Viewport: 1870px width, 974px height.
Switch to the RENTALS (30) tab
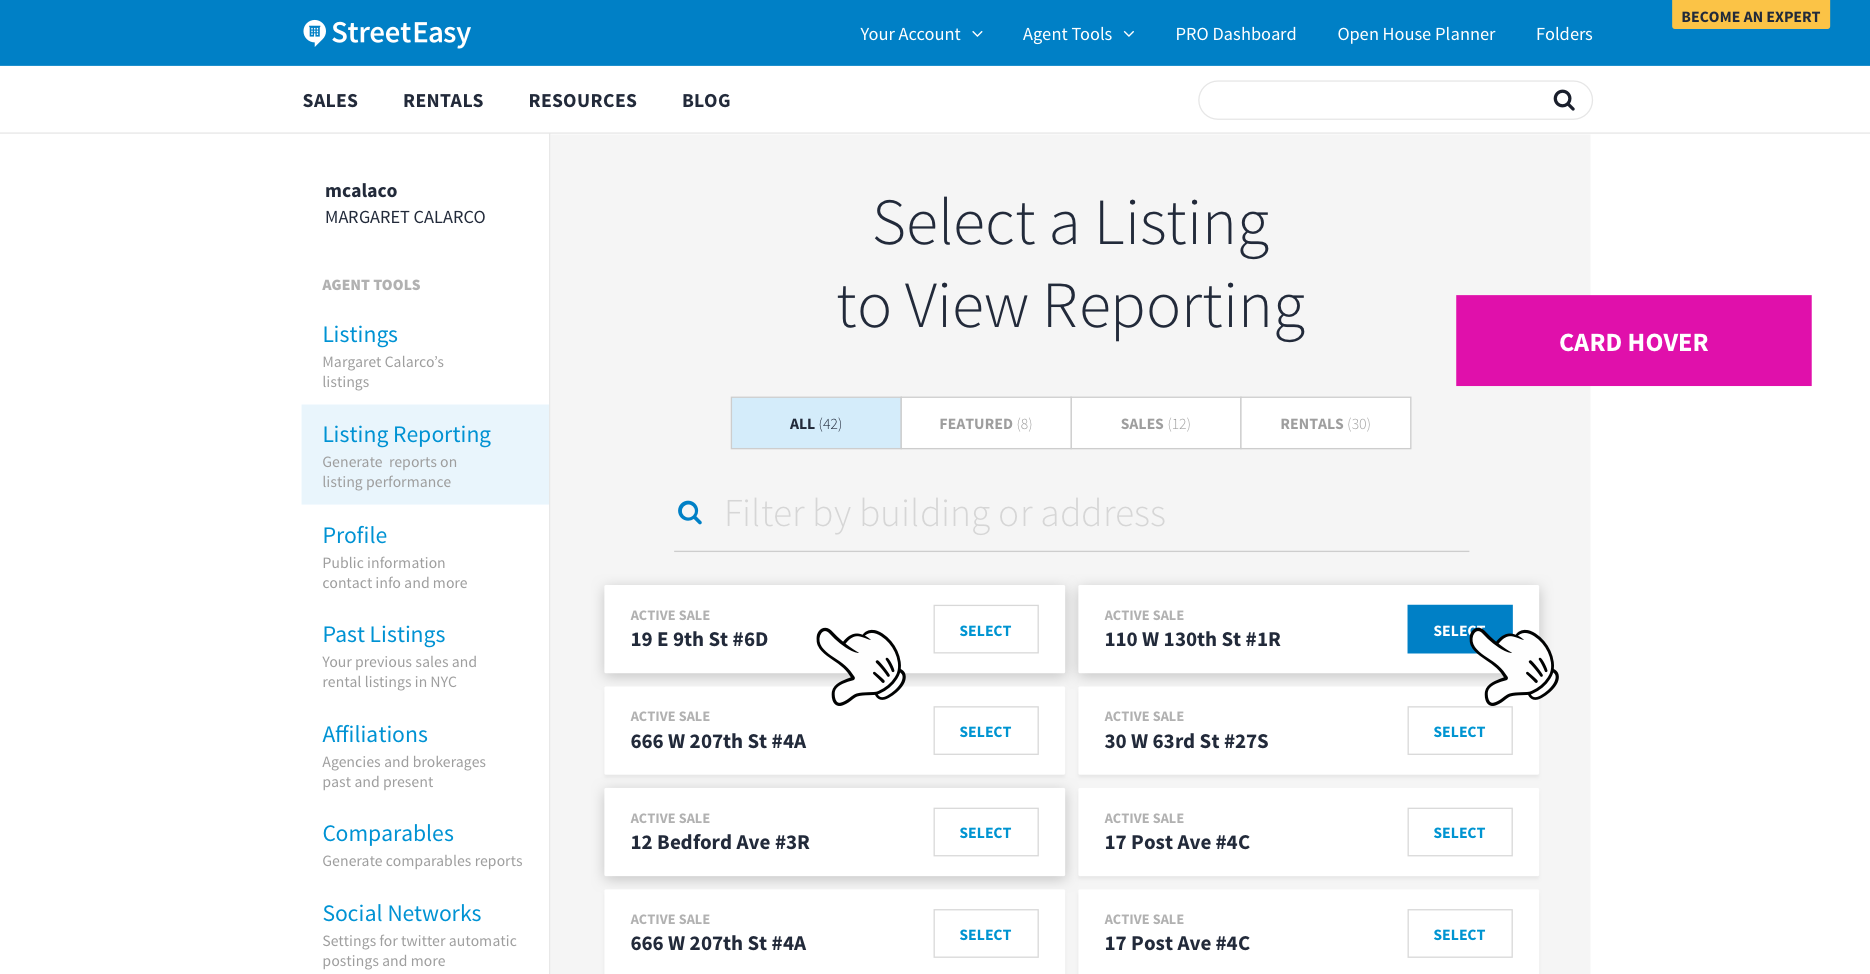[1326, 423]
